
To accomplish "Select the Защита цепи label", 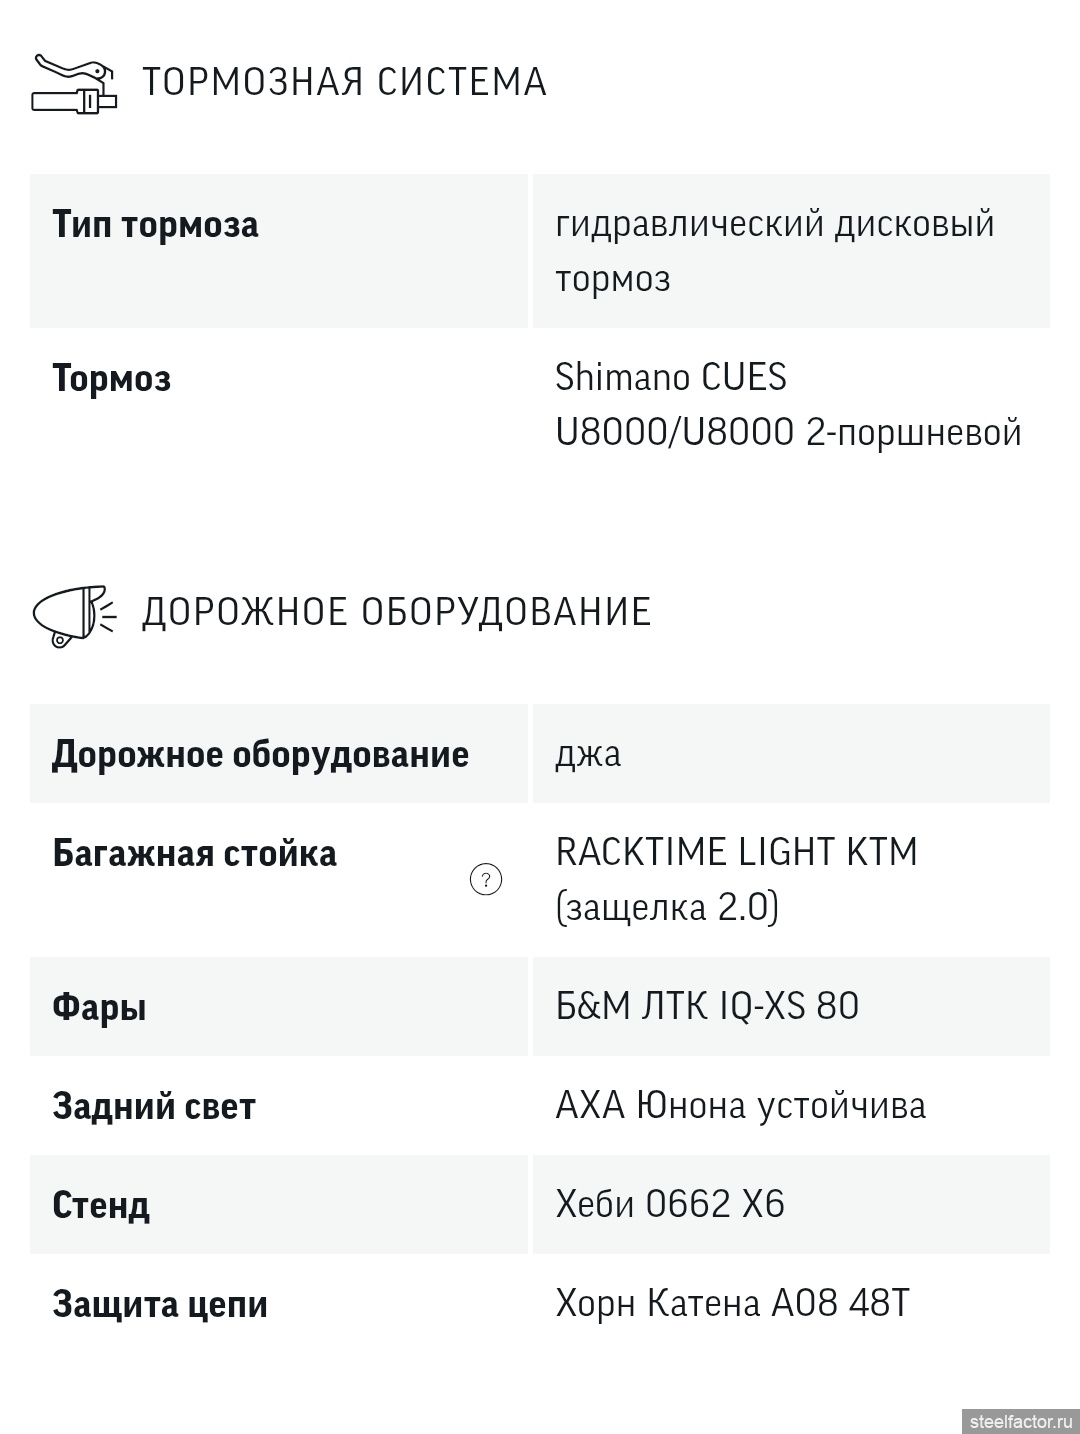I will [160, 1304].
